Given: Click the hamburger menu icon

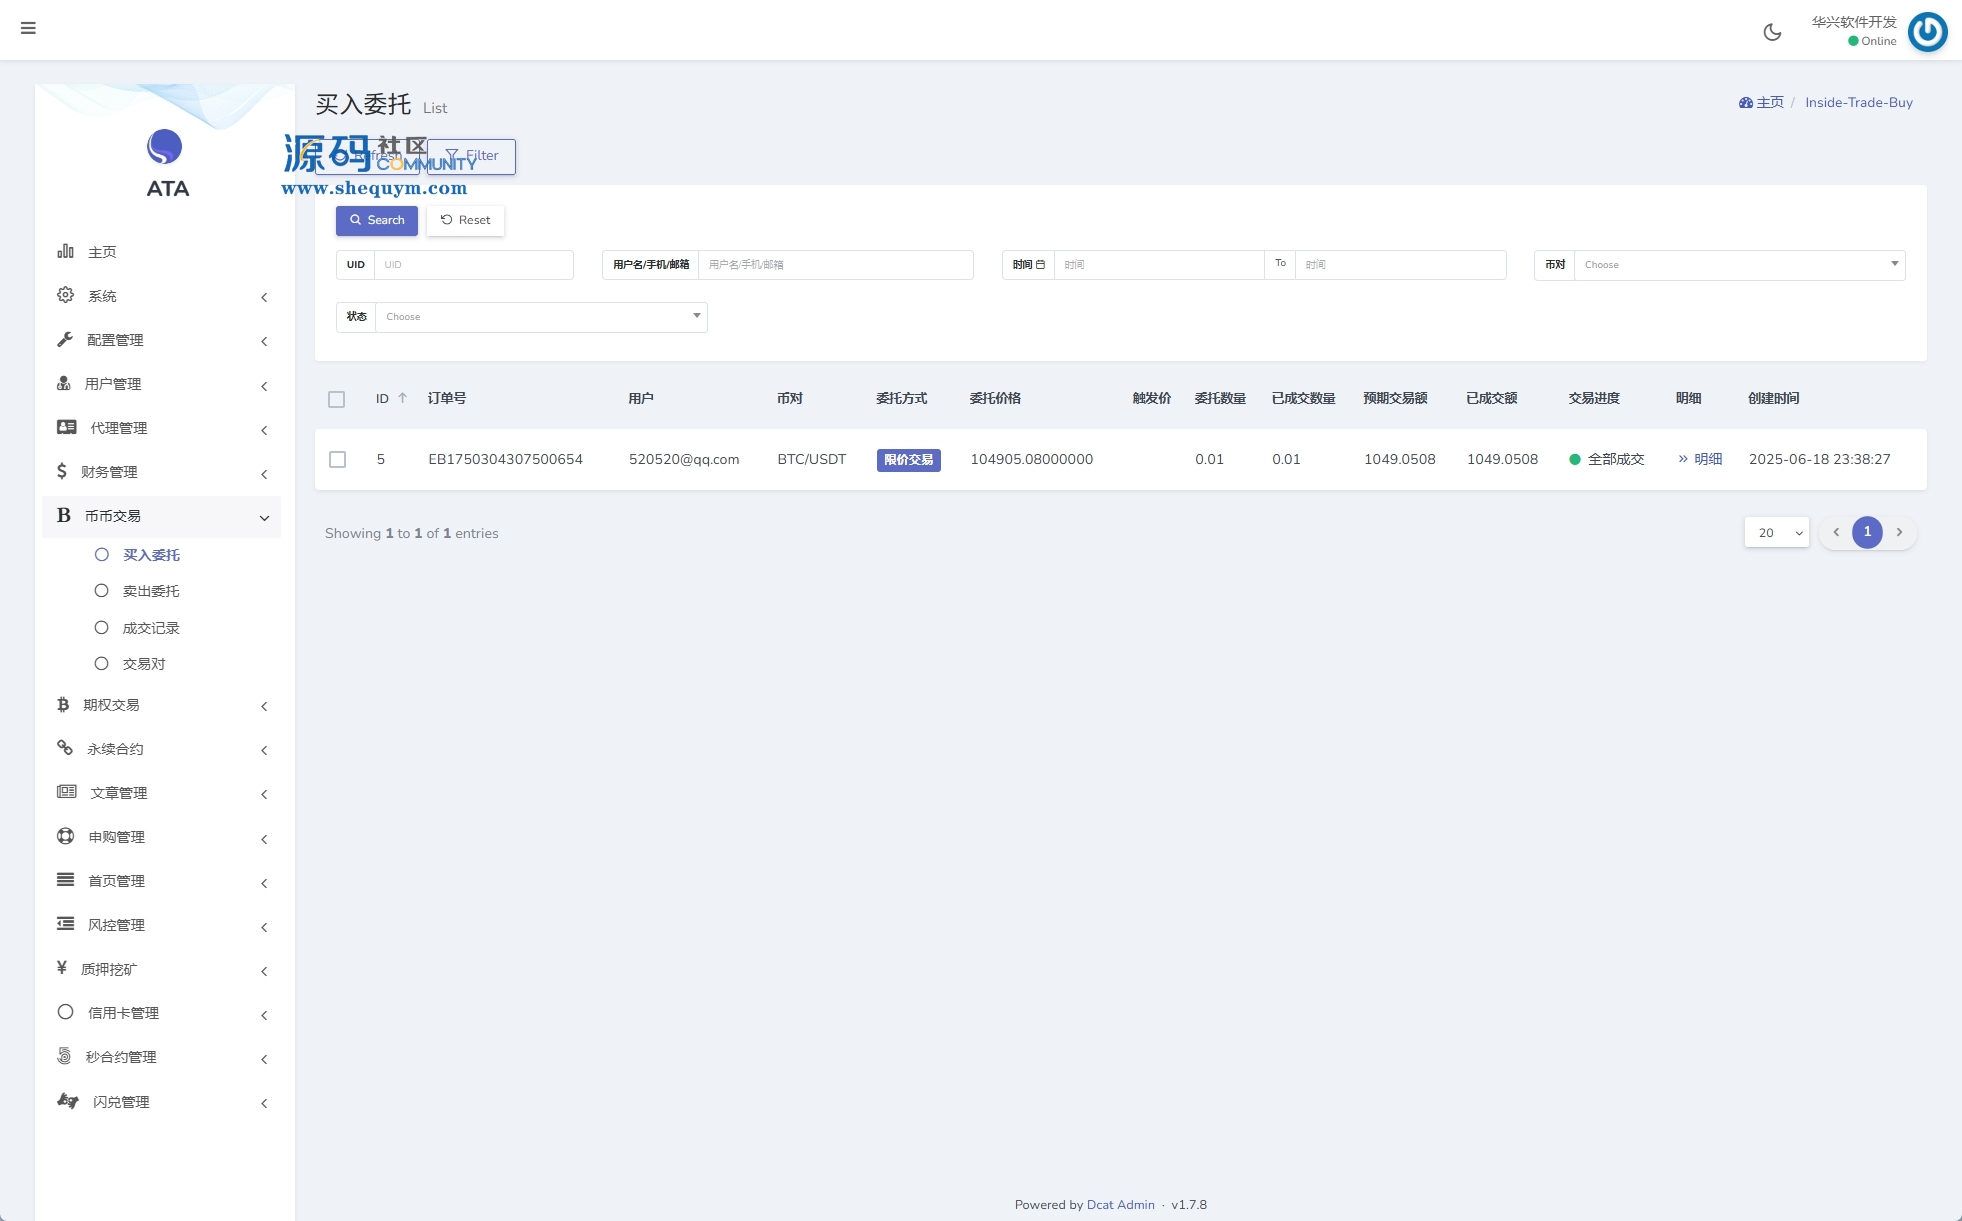Looking at the screenshot, I should pos(28,28).
